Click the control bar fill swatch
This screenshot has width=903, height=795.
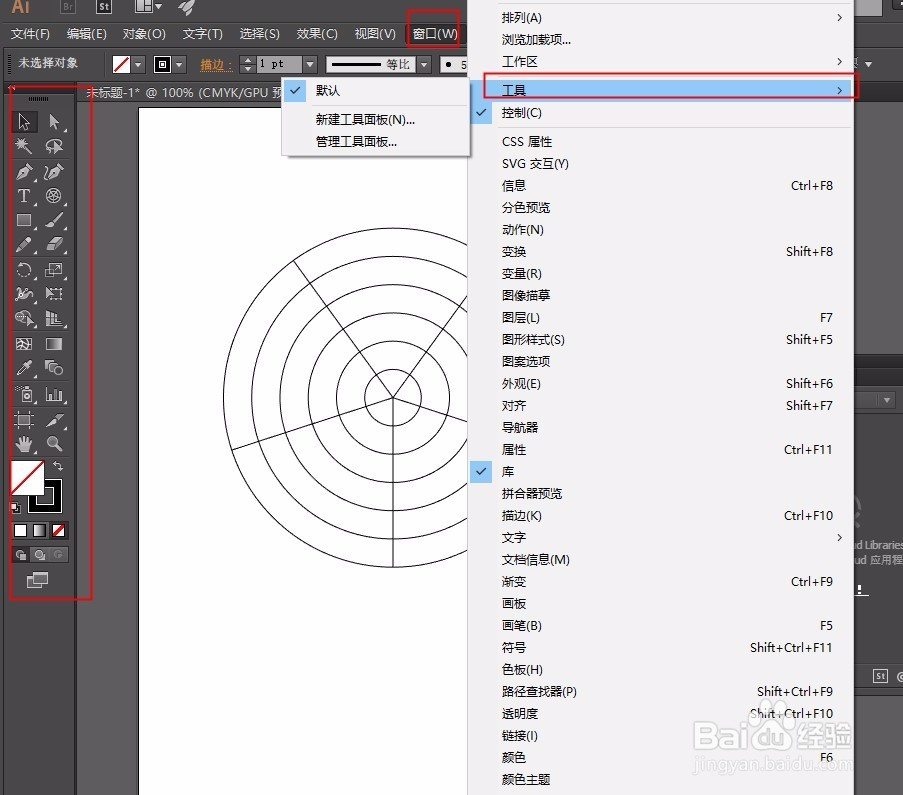tap(121, 64)
